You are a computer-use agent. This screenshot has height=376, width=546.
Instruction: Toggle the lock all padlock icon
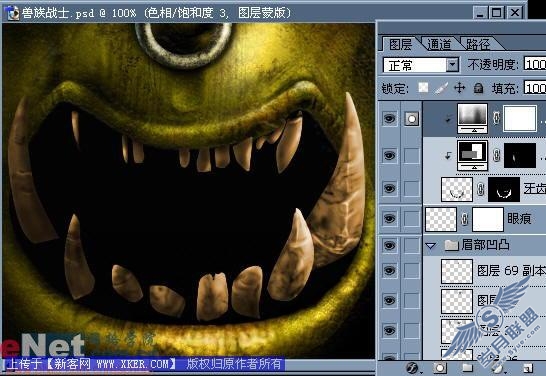tap(478, 88)
